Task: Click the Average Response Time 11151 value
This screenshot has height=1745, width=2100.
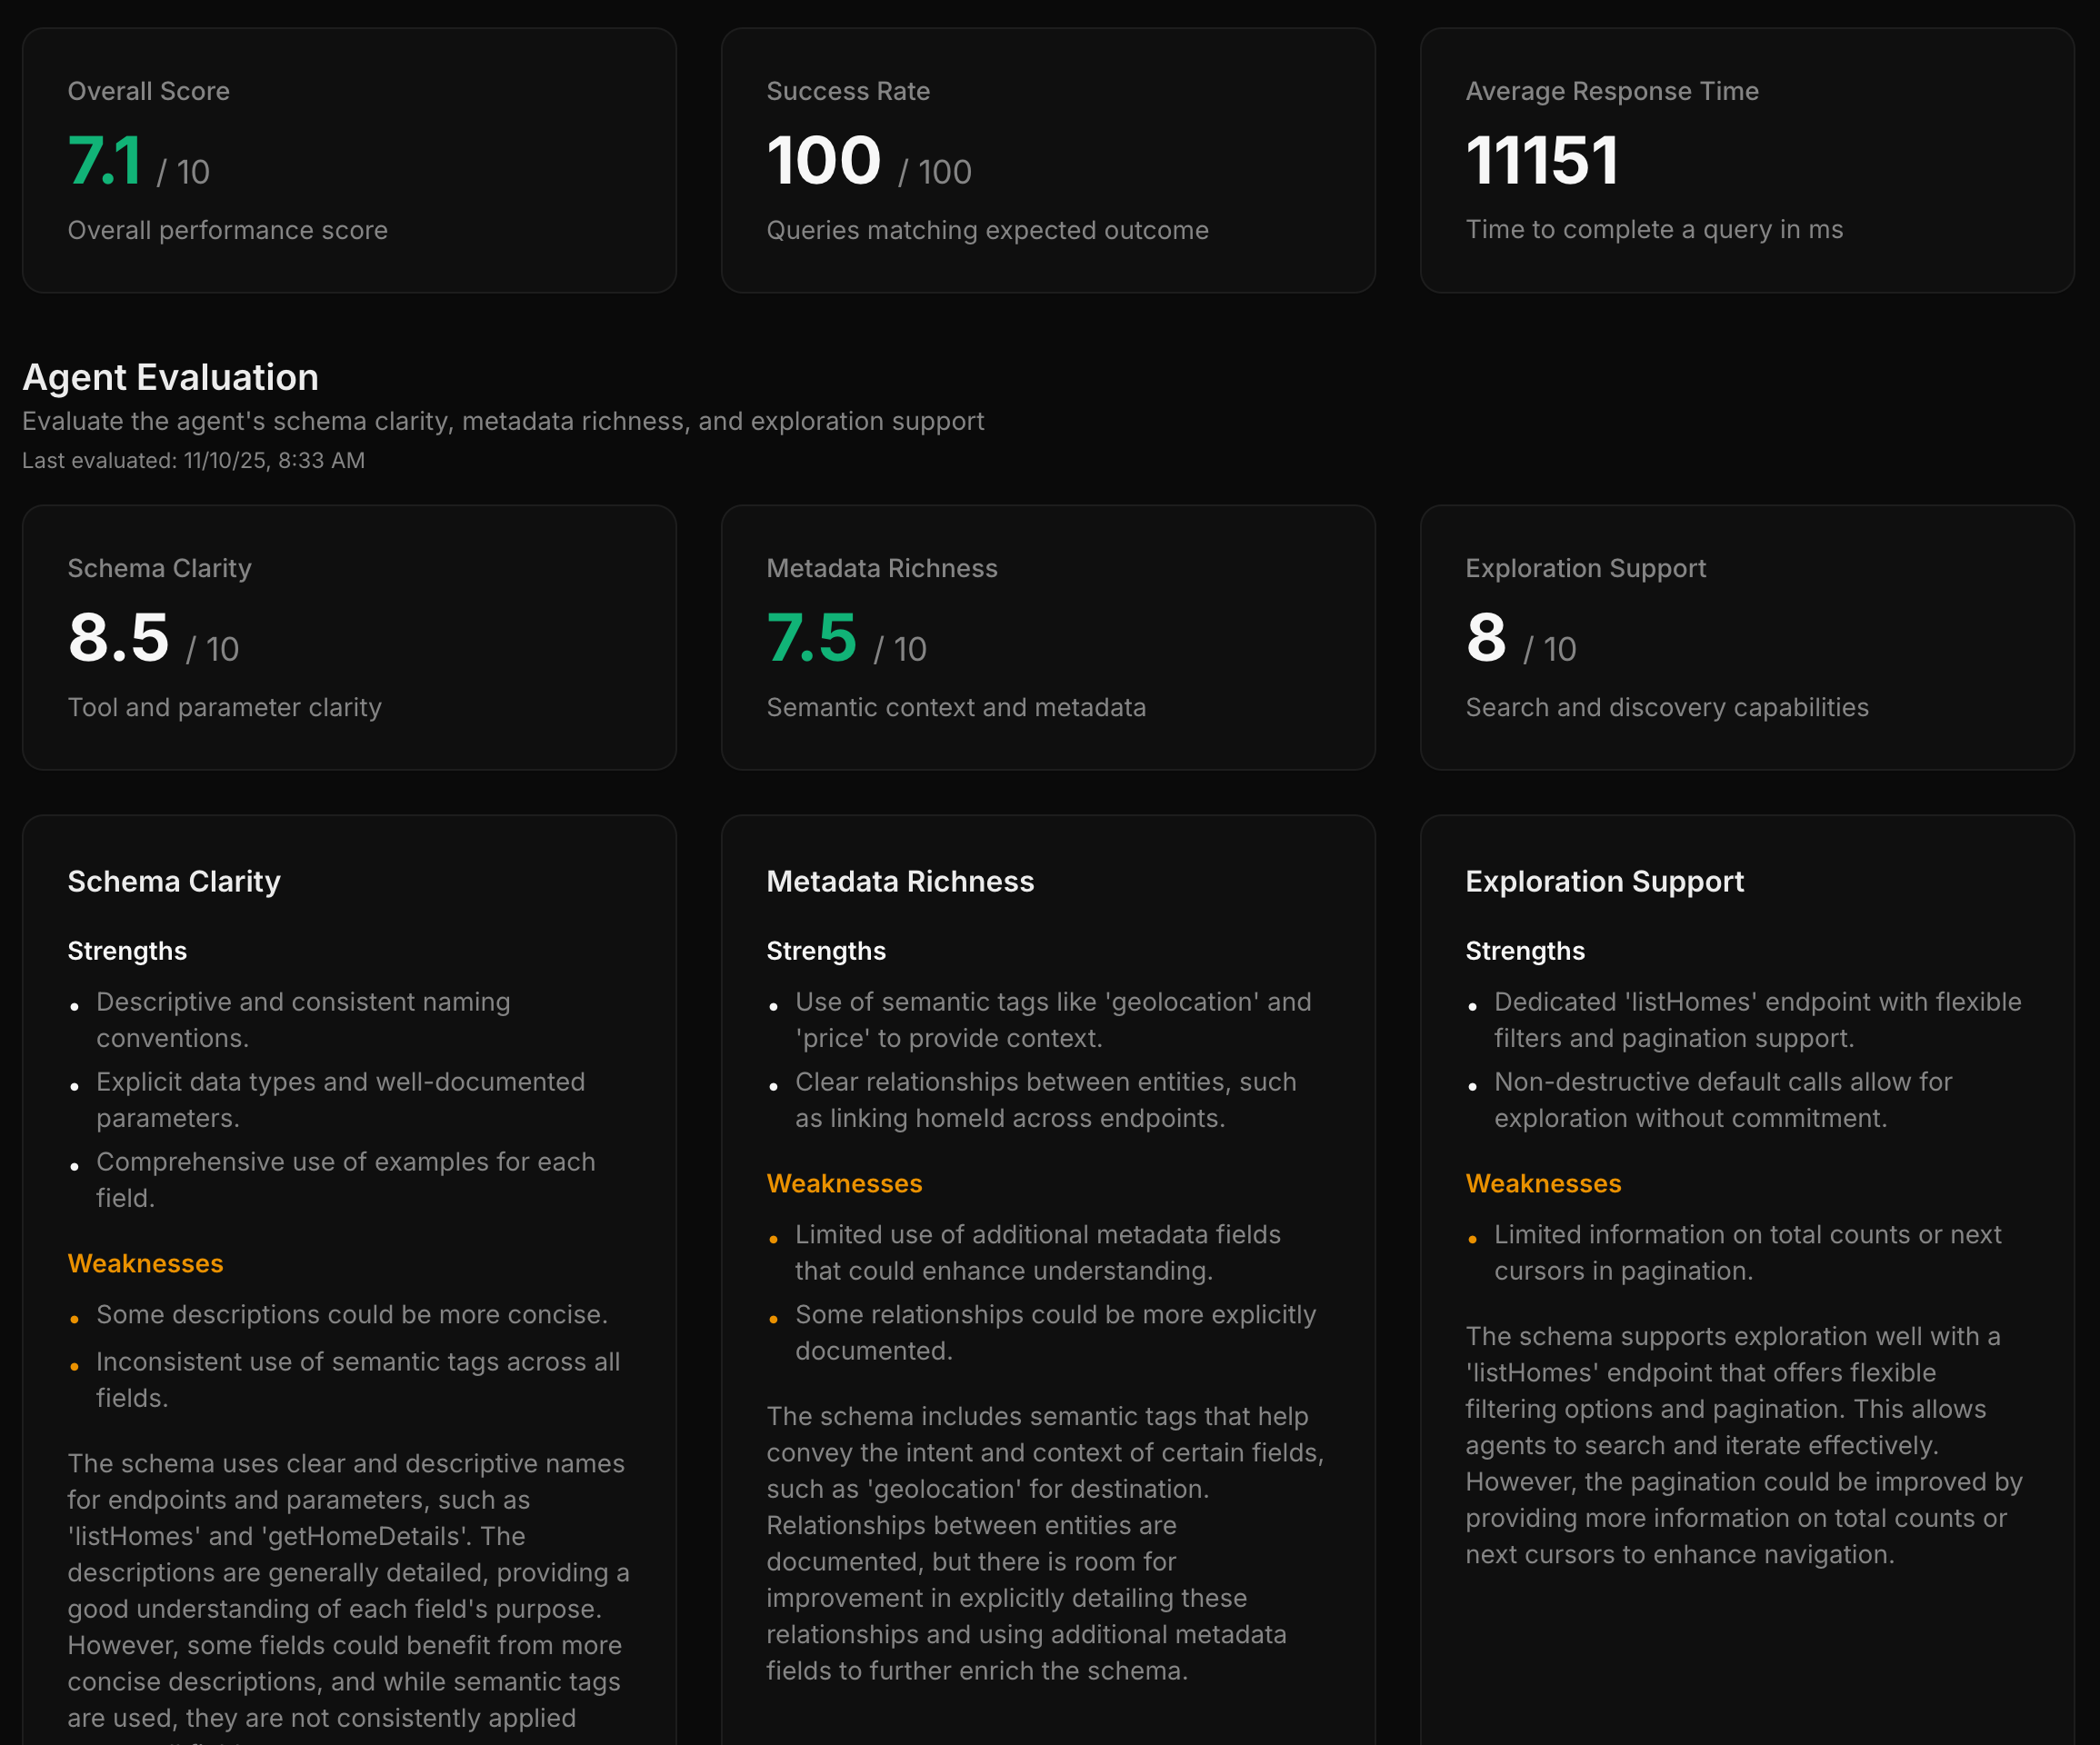Action: click(x=1541, y=161)
